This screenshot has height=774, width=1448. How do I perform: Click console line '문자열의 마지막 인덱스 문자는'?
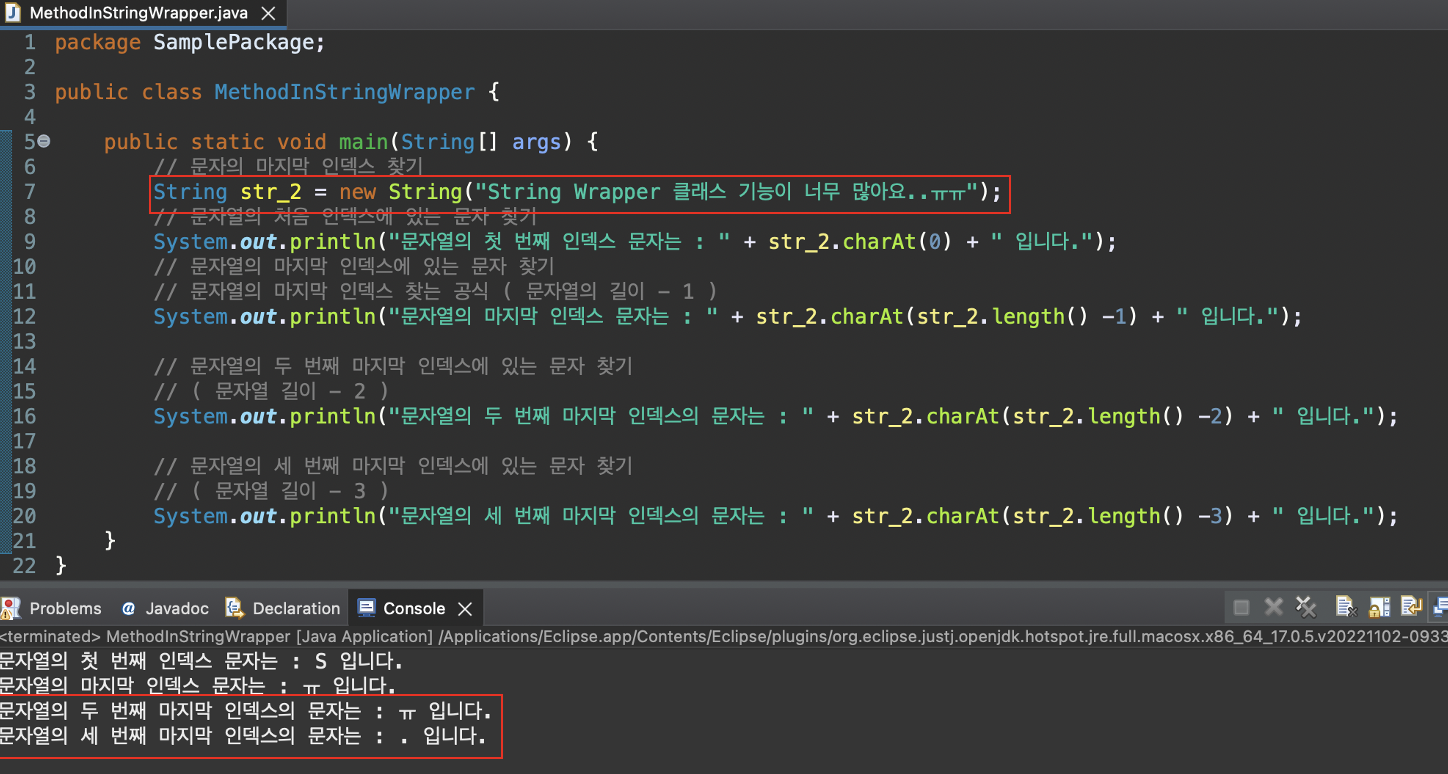198,687
